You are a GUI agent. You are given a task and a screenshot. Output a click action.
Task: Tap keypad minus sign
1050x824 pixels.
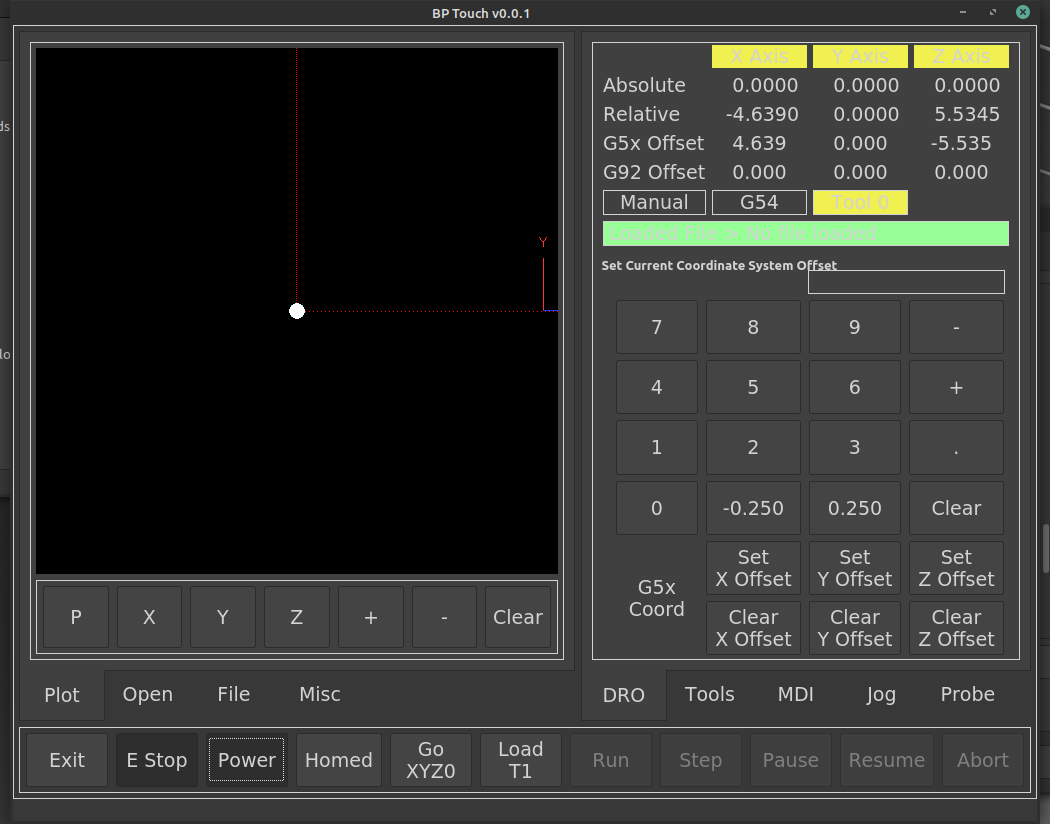956,327
